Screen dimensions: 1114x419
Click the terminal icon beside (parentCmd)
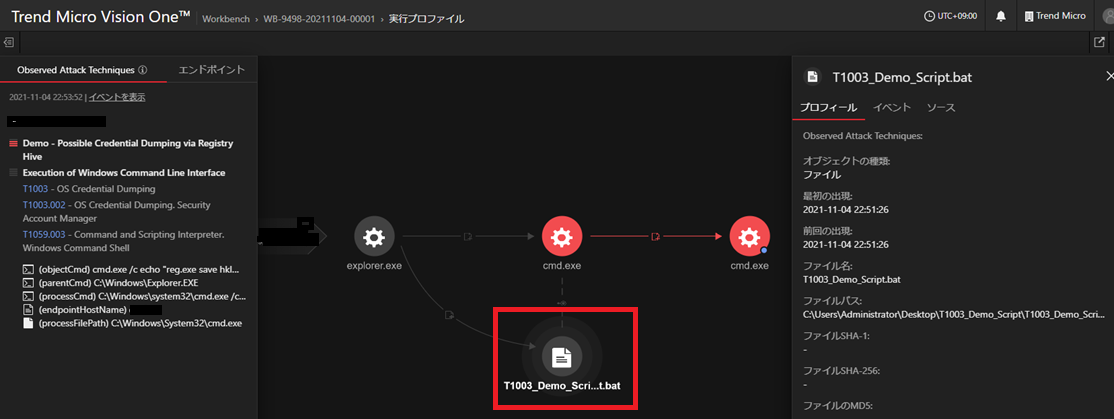[28, 283]
